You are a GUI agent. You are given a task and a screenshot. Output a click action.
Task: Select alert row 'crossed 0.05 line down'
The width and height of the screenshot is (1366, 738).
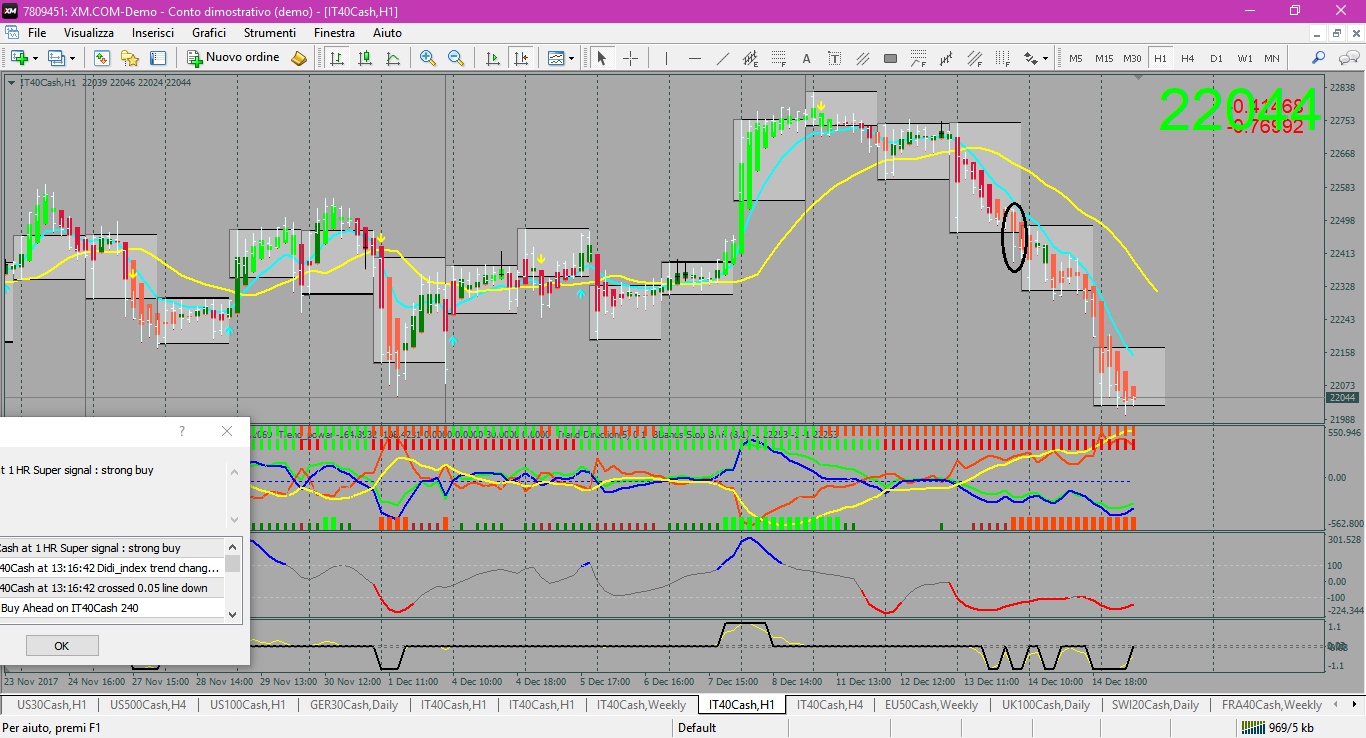113,588
